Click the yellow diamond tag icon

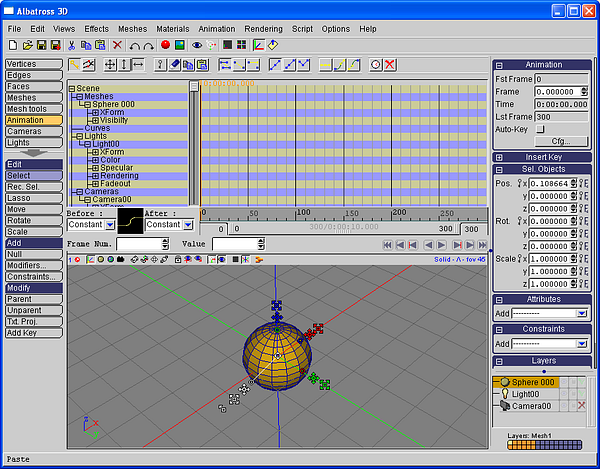click(x=273, y=45)
